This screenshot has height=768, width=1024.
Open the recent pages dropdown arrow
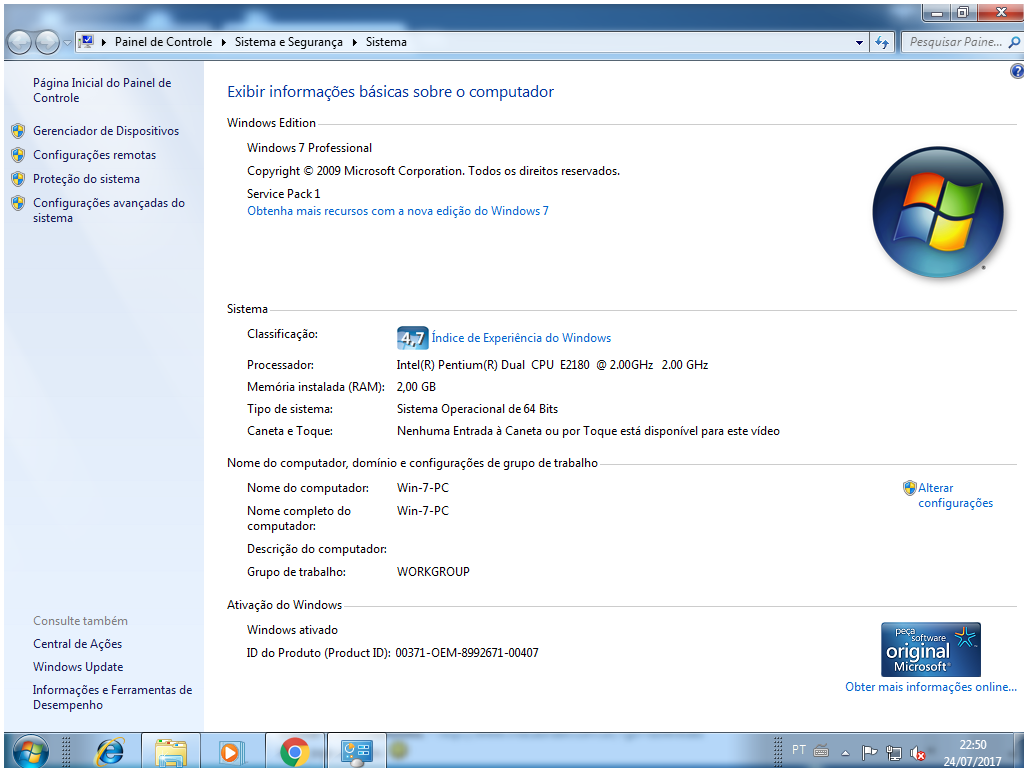coord(67,43)
